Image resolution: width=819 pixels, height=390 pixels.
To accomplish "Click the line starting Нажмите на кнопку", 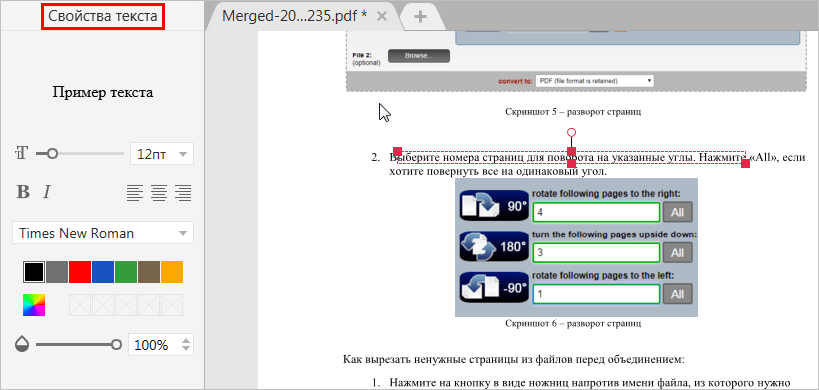I will [589, 383].
